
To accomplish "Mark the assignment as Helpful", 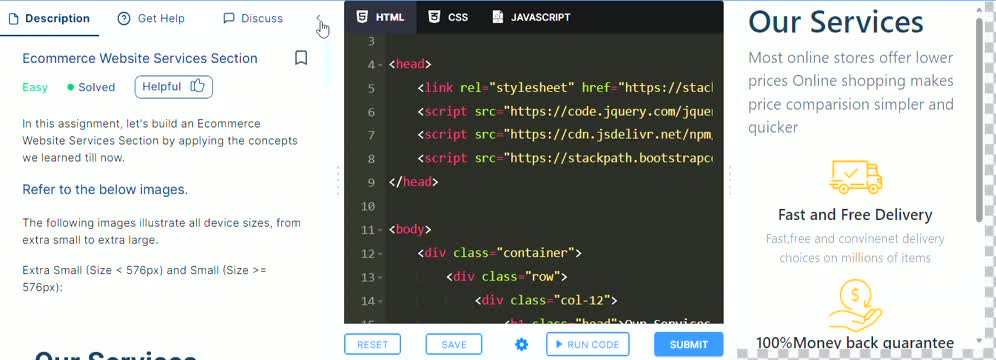I will (x=173, y=87).
